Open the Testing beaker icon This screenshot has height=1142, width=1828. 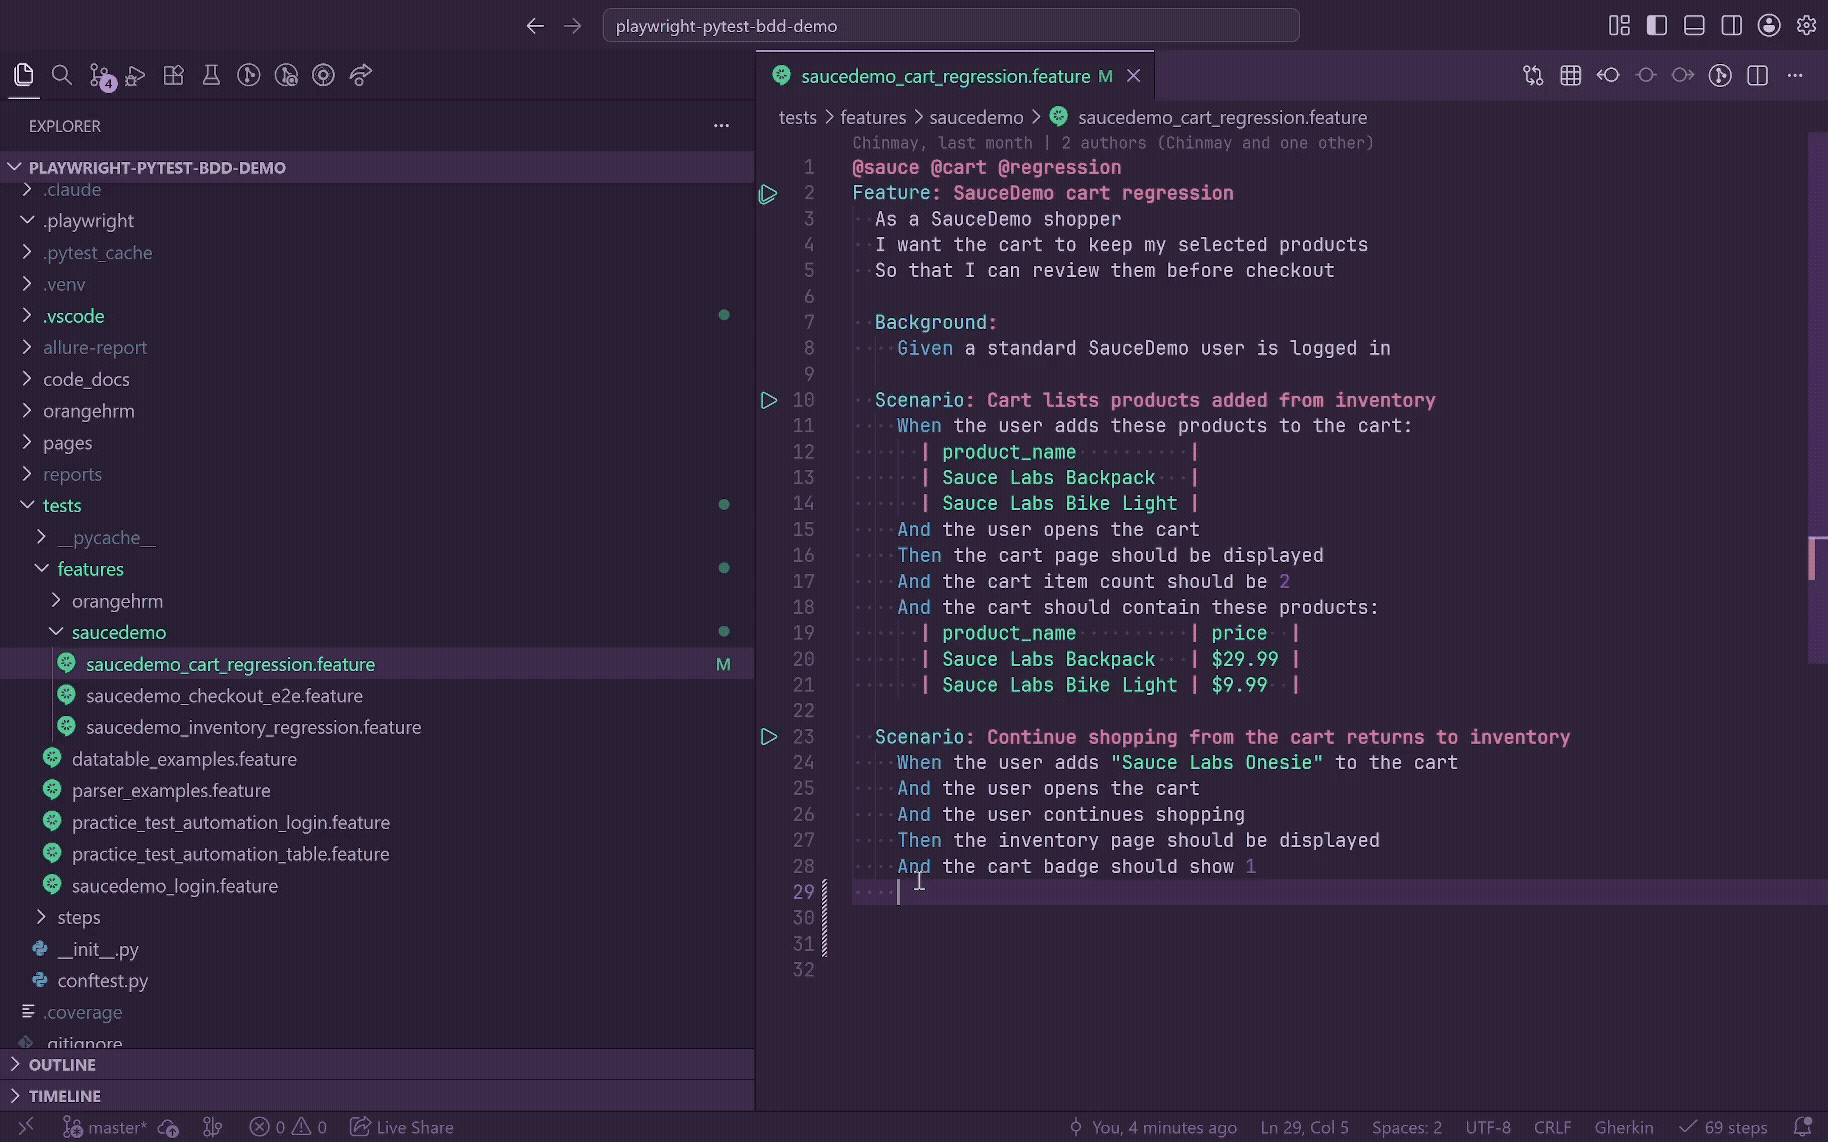[x=211, y=75]
